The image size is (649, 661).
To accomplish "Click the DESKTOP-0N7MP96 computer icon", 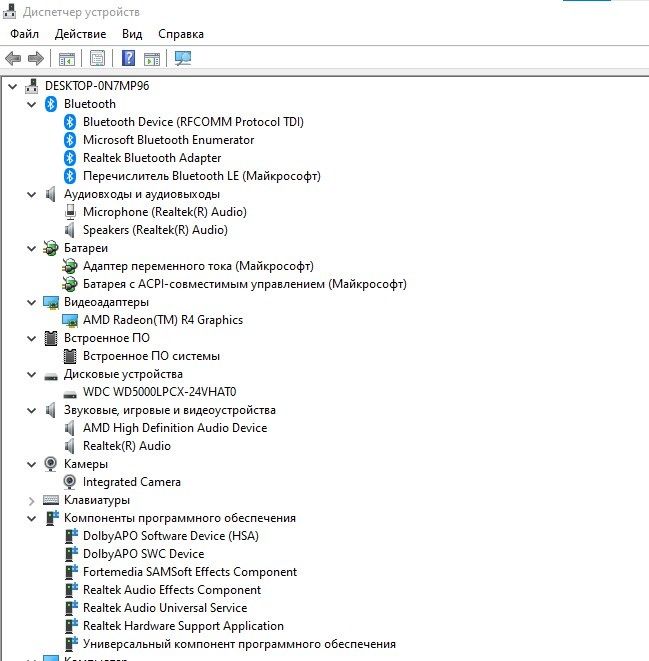I will [32, 86].
